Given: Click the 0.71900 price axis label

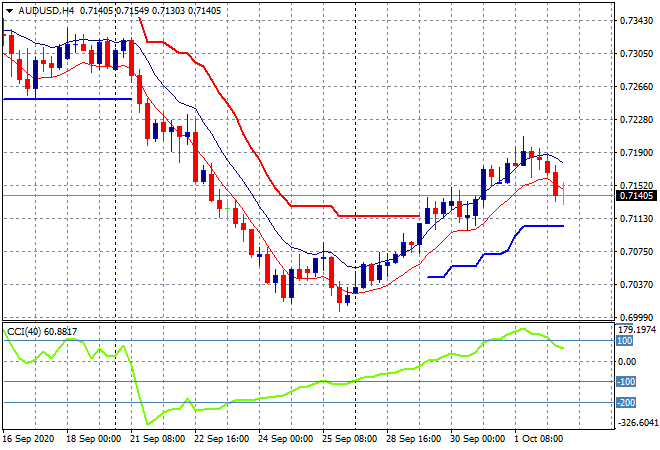Looking at the screenshot, I should [636, 152].
